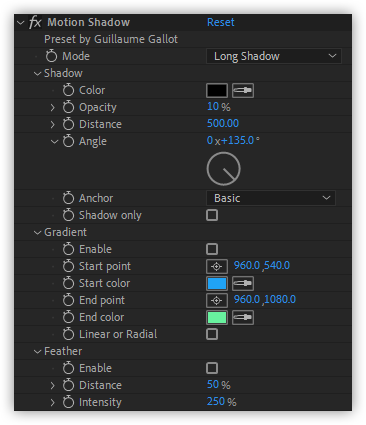Use the Start color eyedropper
366x425 pixels.
pyautogui.click(x=243, y=283)
